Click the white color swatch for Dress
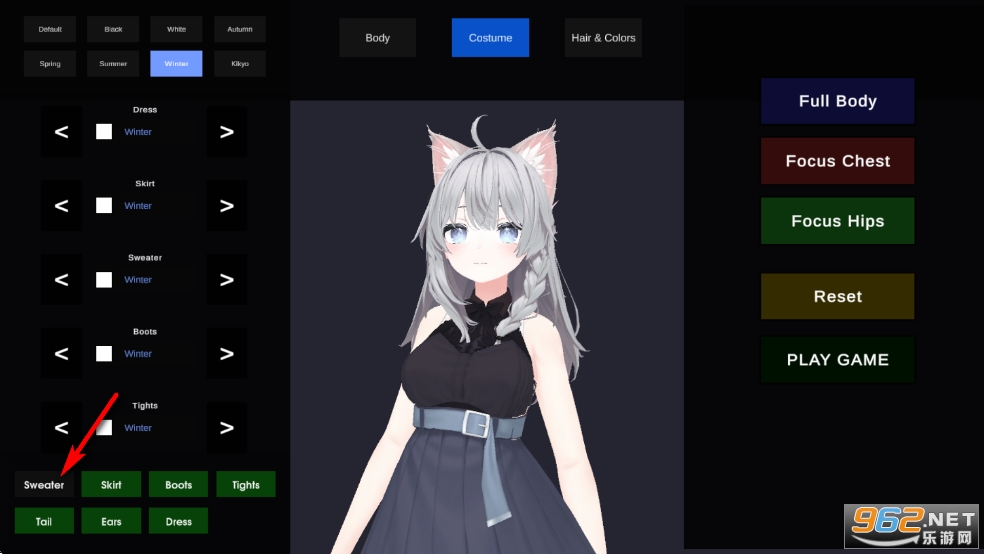Image resolution: width=984 pixels, height=554 pixels. pos(104,132)
